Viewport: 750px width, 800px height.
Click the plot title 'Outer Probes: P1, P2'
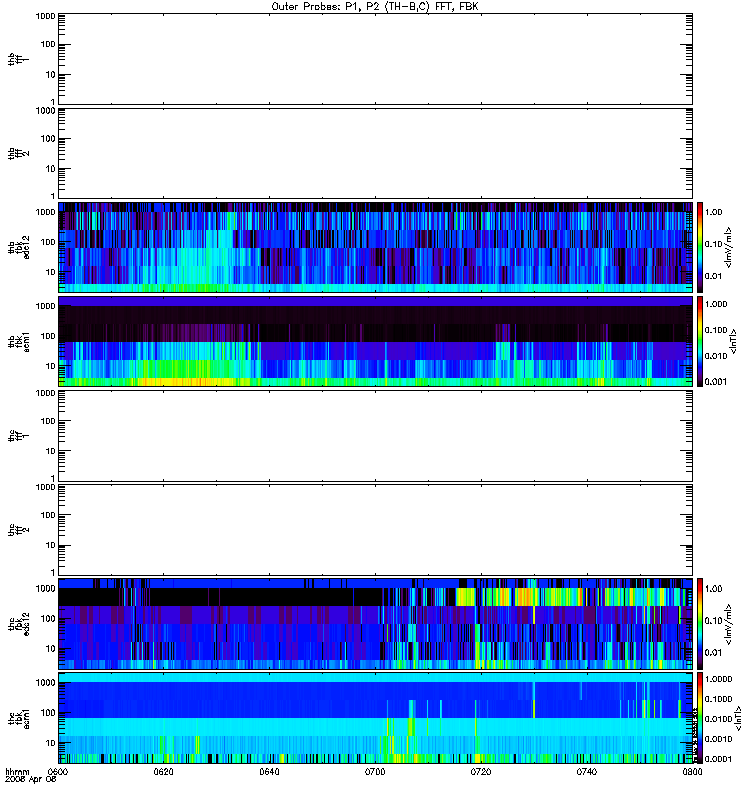[326, 7]
